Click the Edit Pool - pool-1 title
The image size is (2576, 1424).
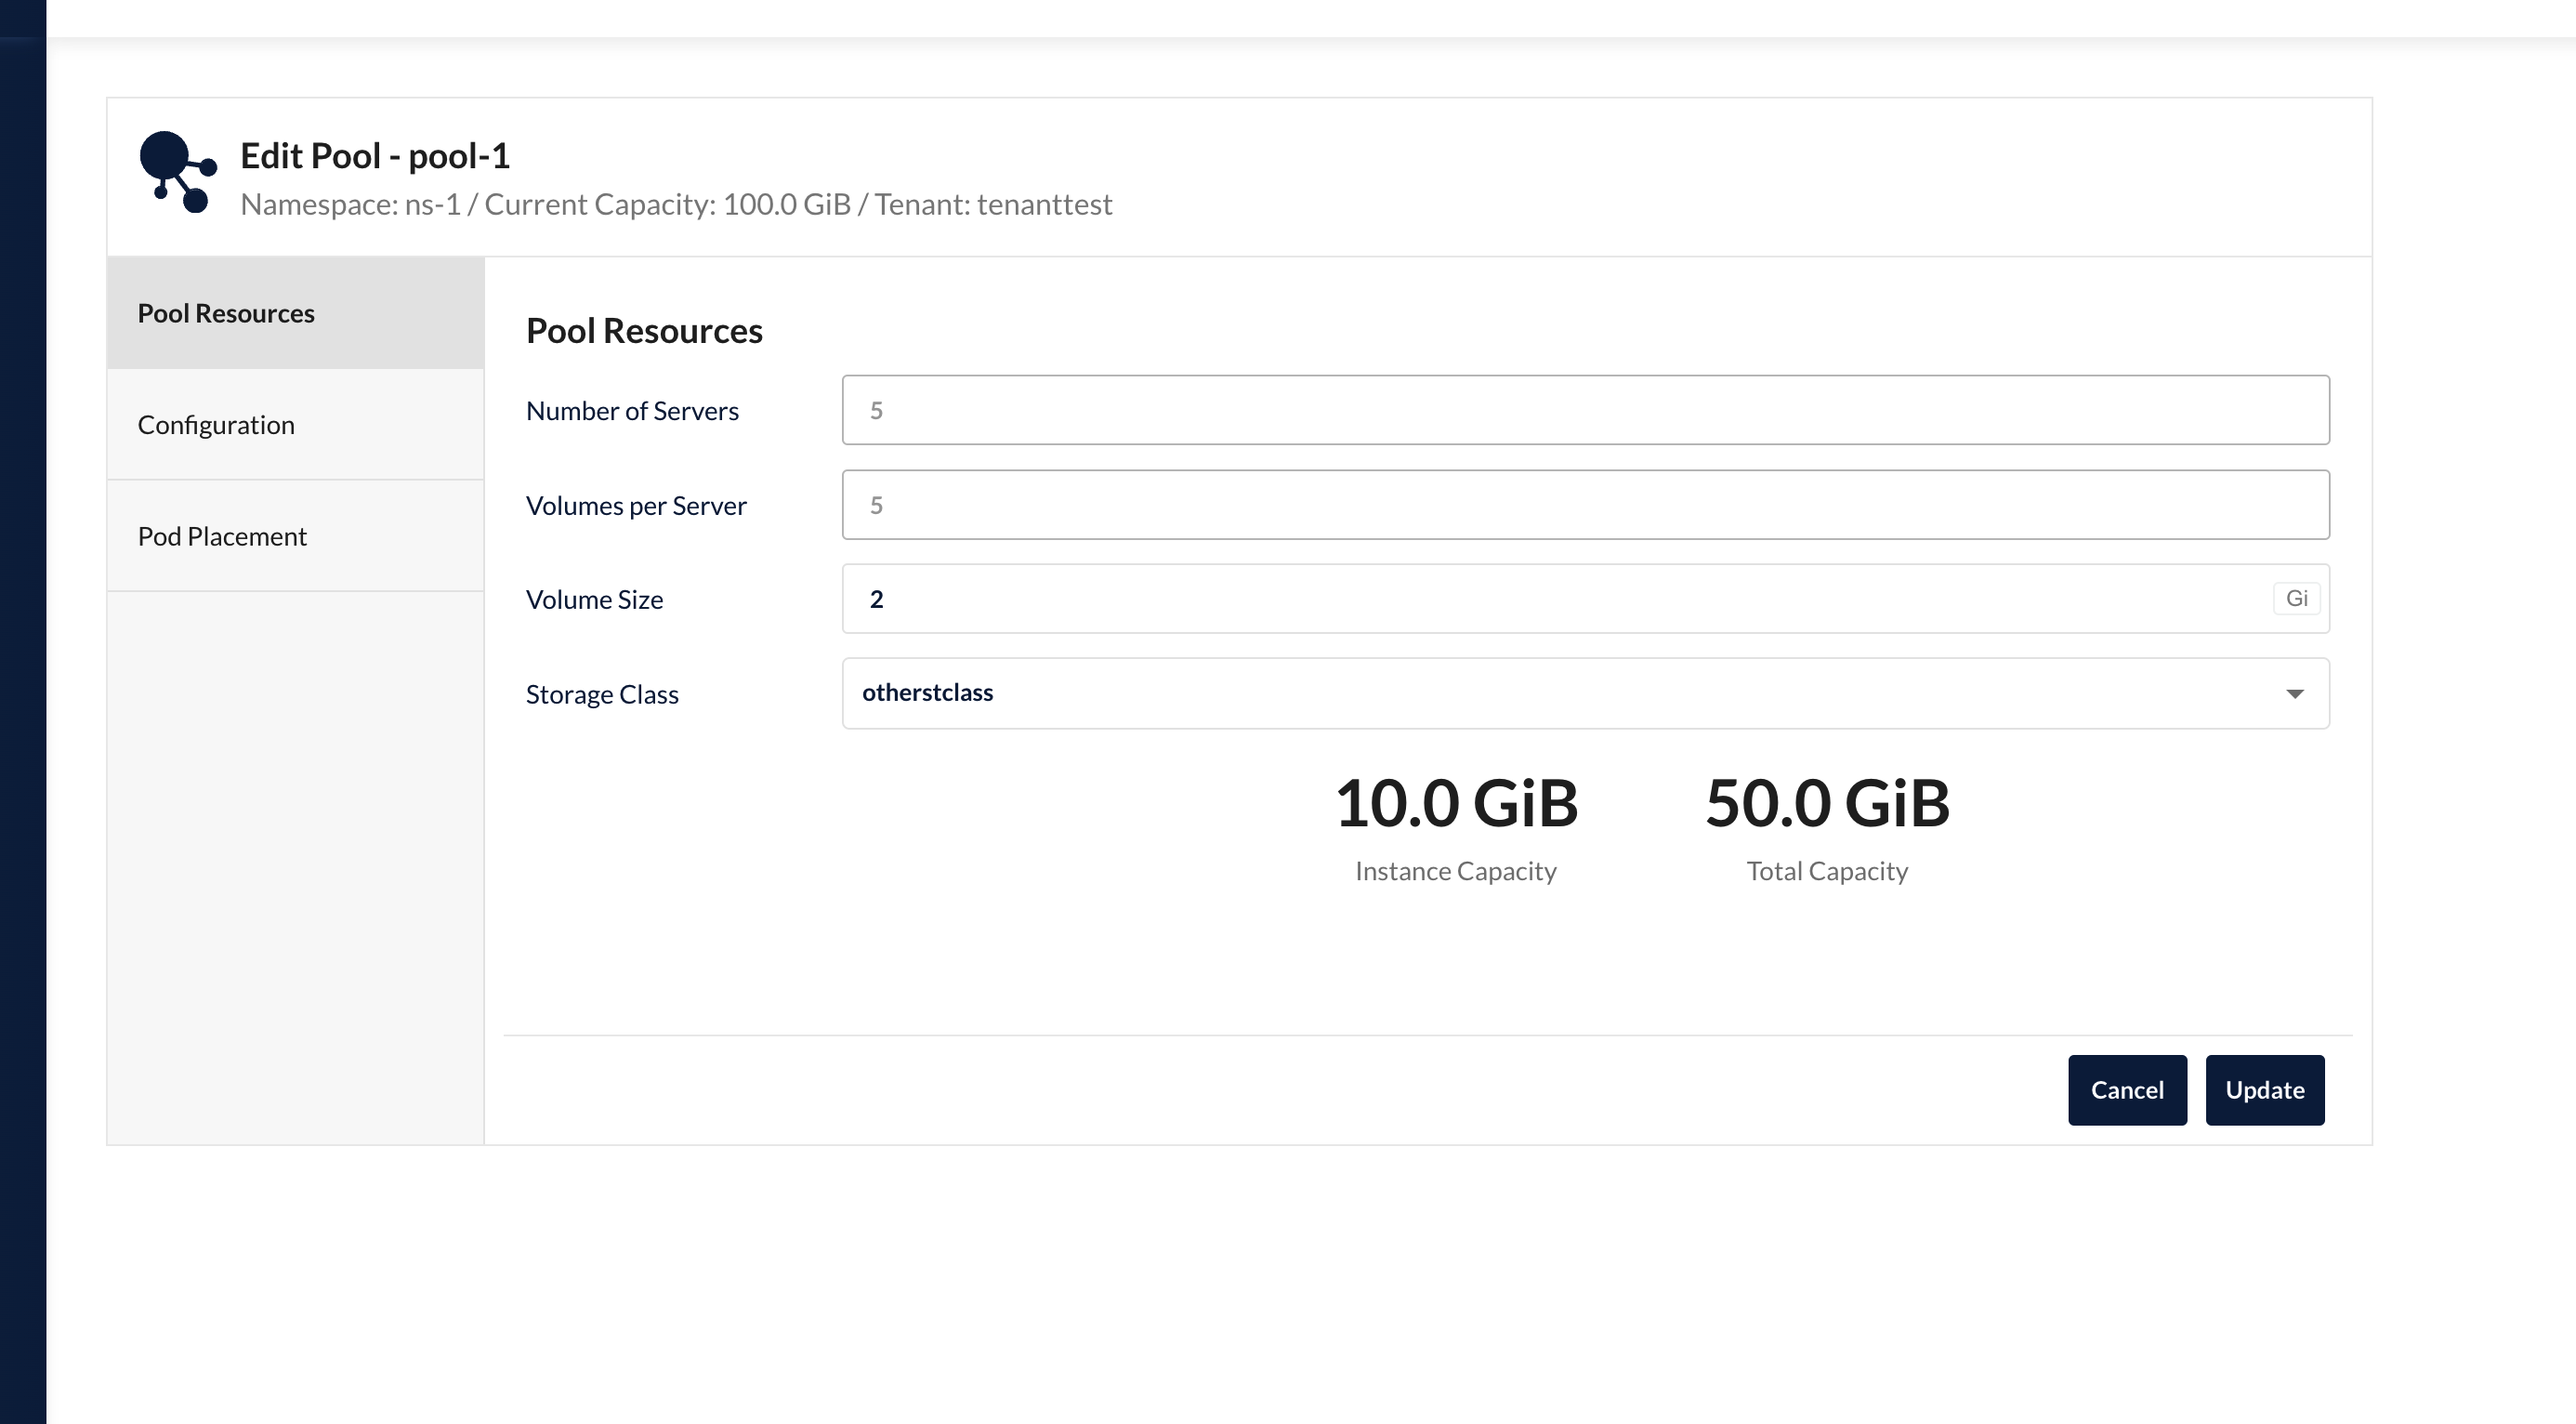pos(375,156)
